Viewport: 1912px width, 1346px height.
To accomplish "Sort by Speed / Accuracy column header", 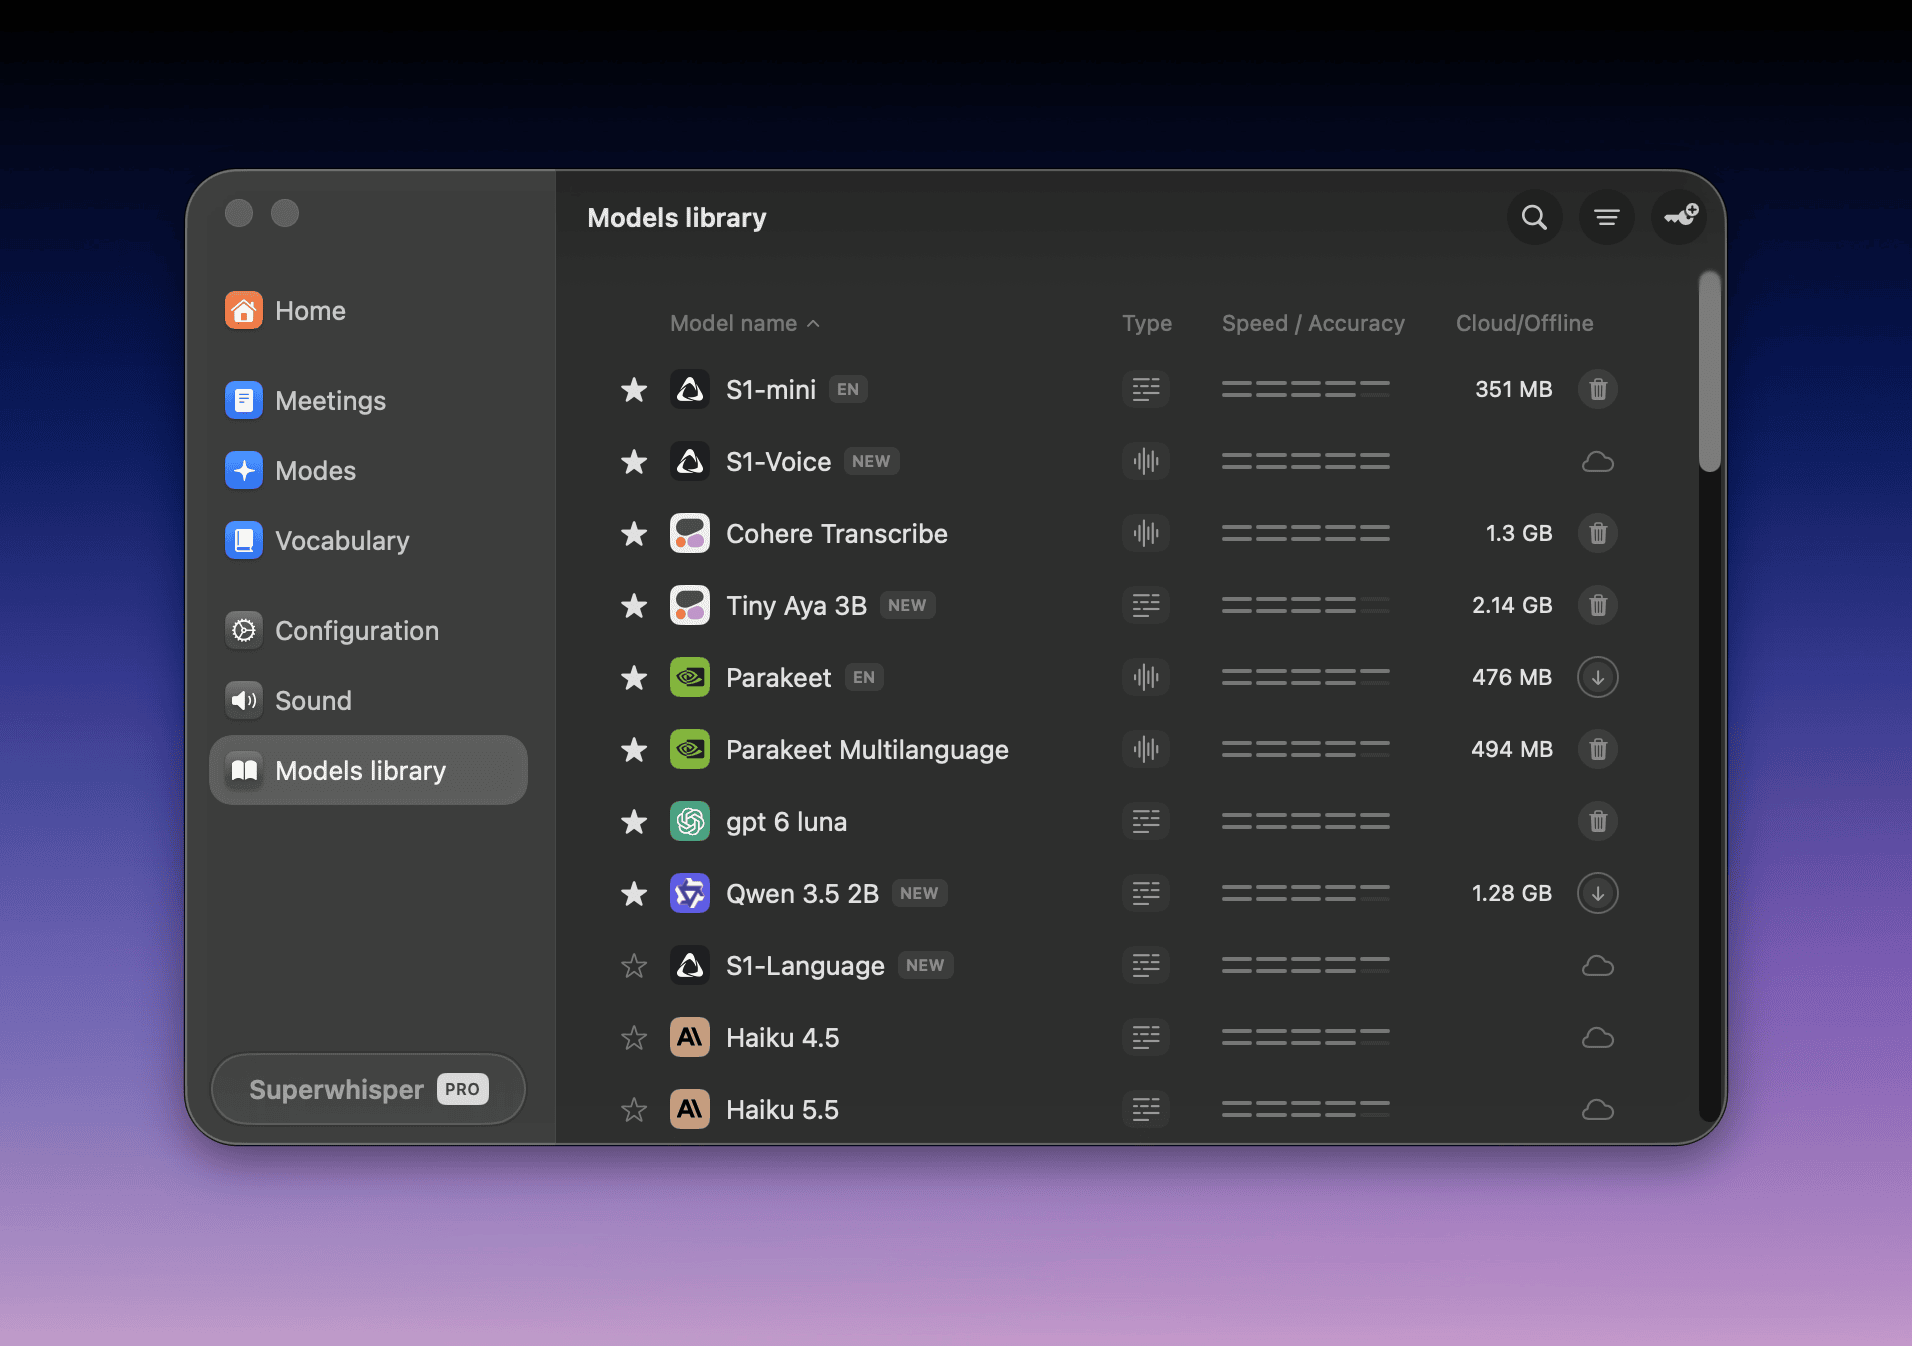I will coord(1313,323).
